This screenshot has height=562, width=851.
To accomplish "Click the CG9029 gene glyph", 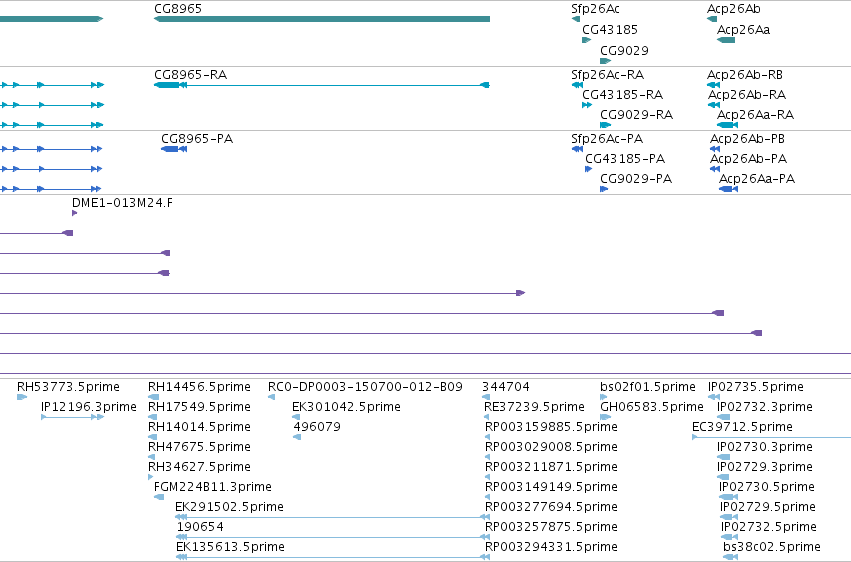I will click(606, 61).
